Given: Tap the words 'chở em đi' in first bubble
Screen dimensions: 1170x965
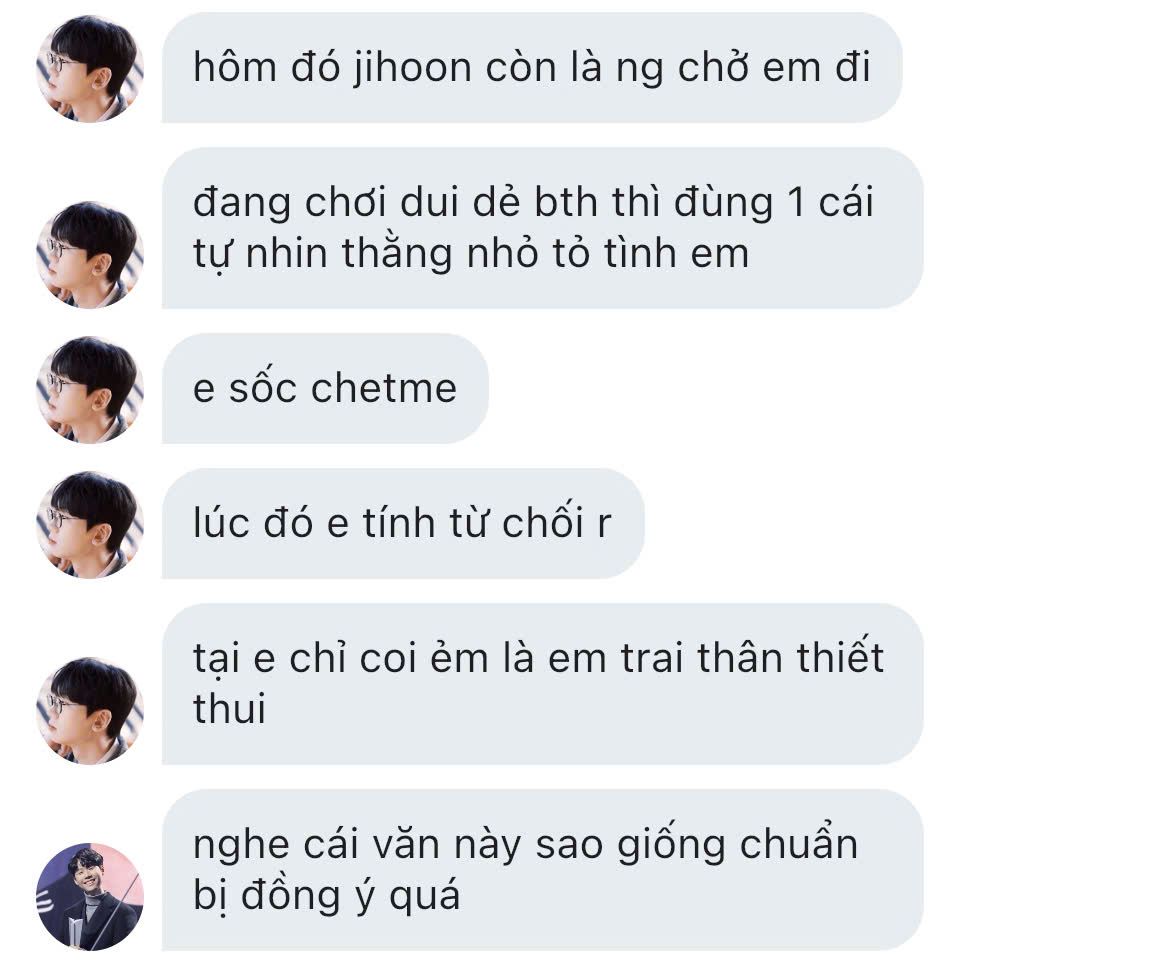Looking at the screenshot, I should pos(774,67).
